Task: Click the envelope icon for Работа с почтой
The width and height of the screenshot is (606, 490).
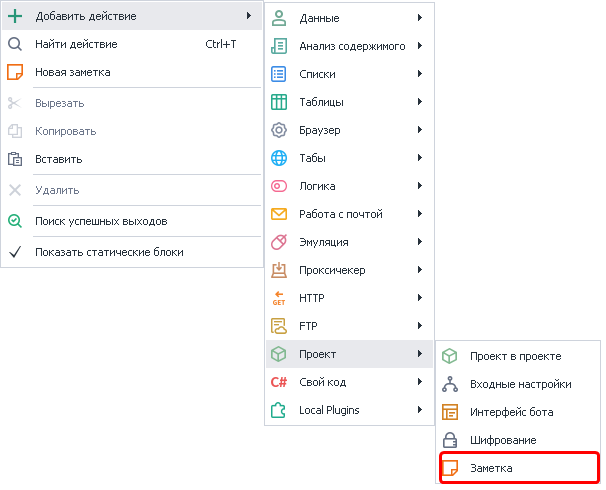Action: pyautogui.click(x=280, y=214)
